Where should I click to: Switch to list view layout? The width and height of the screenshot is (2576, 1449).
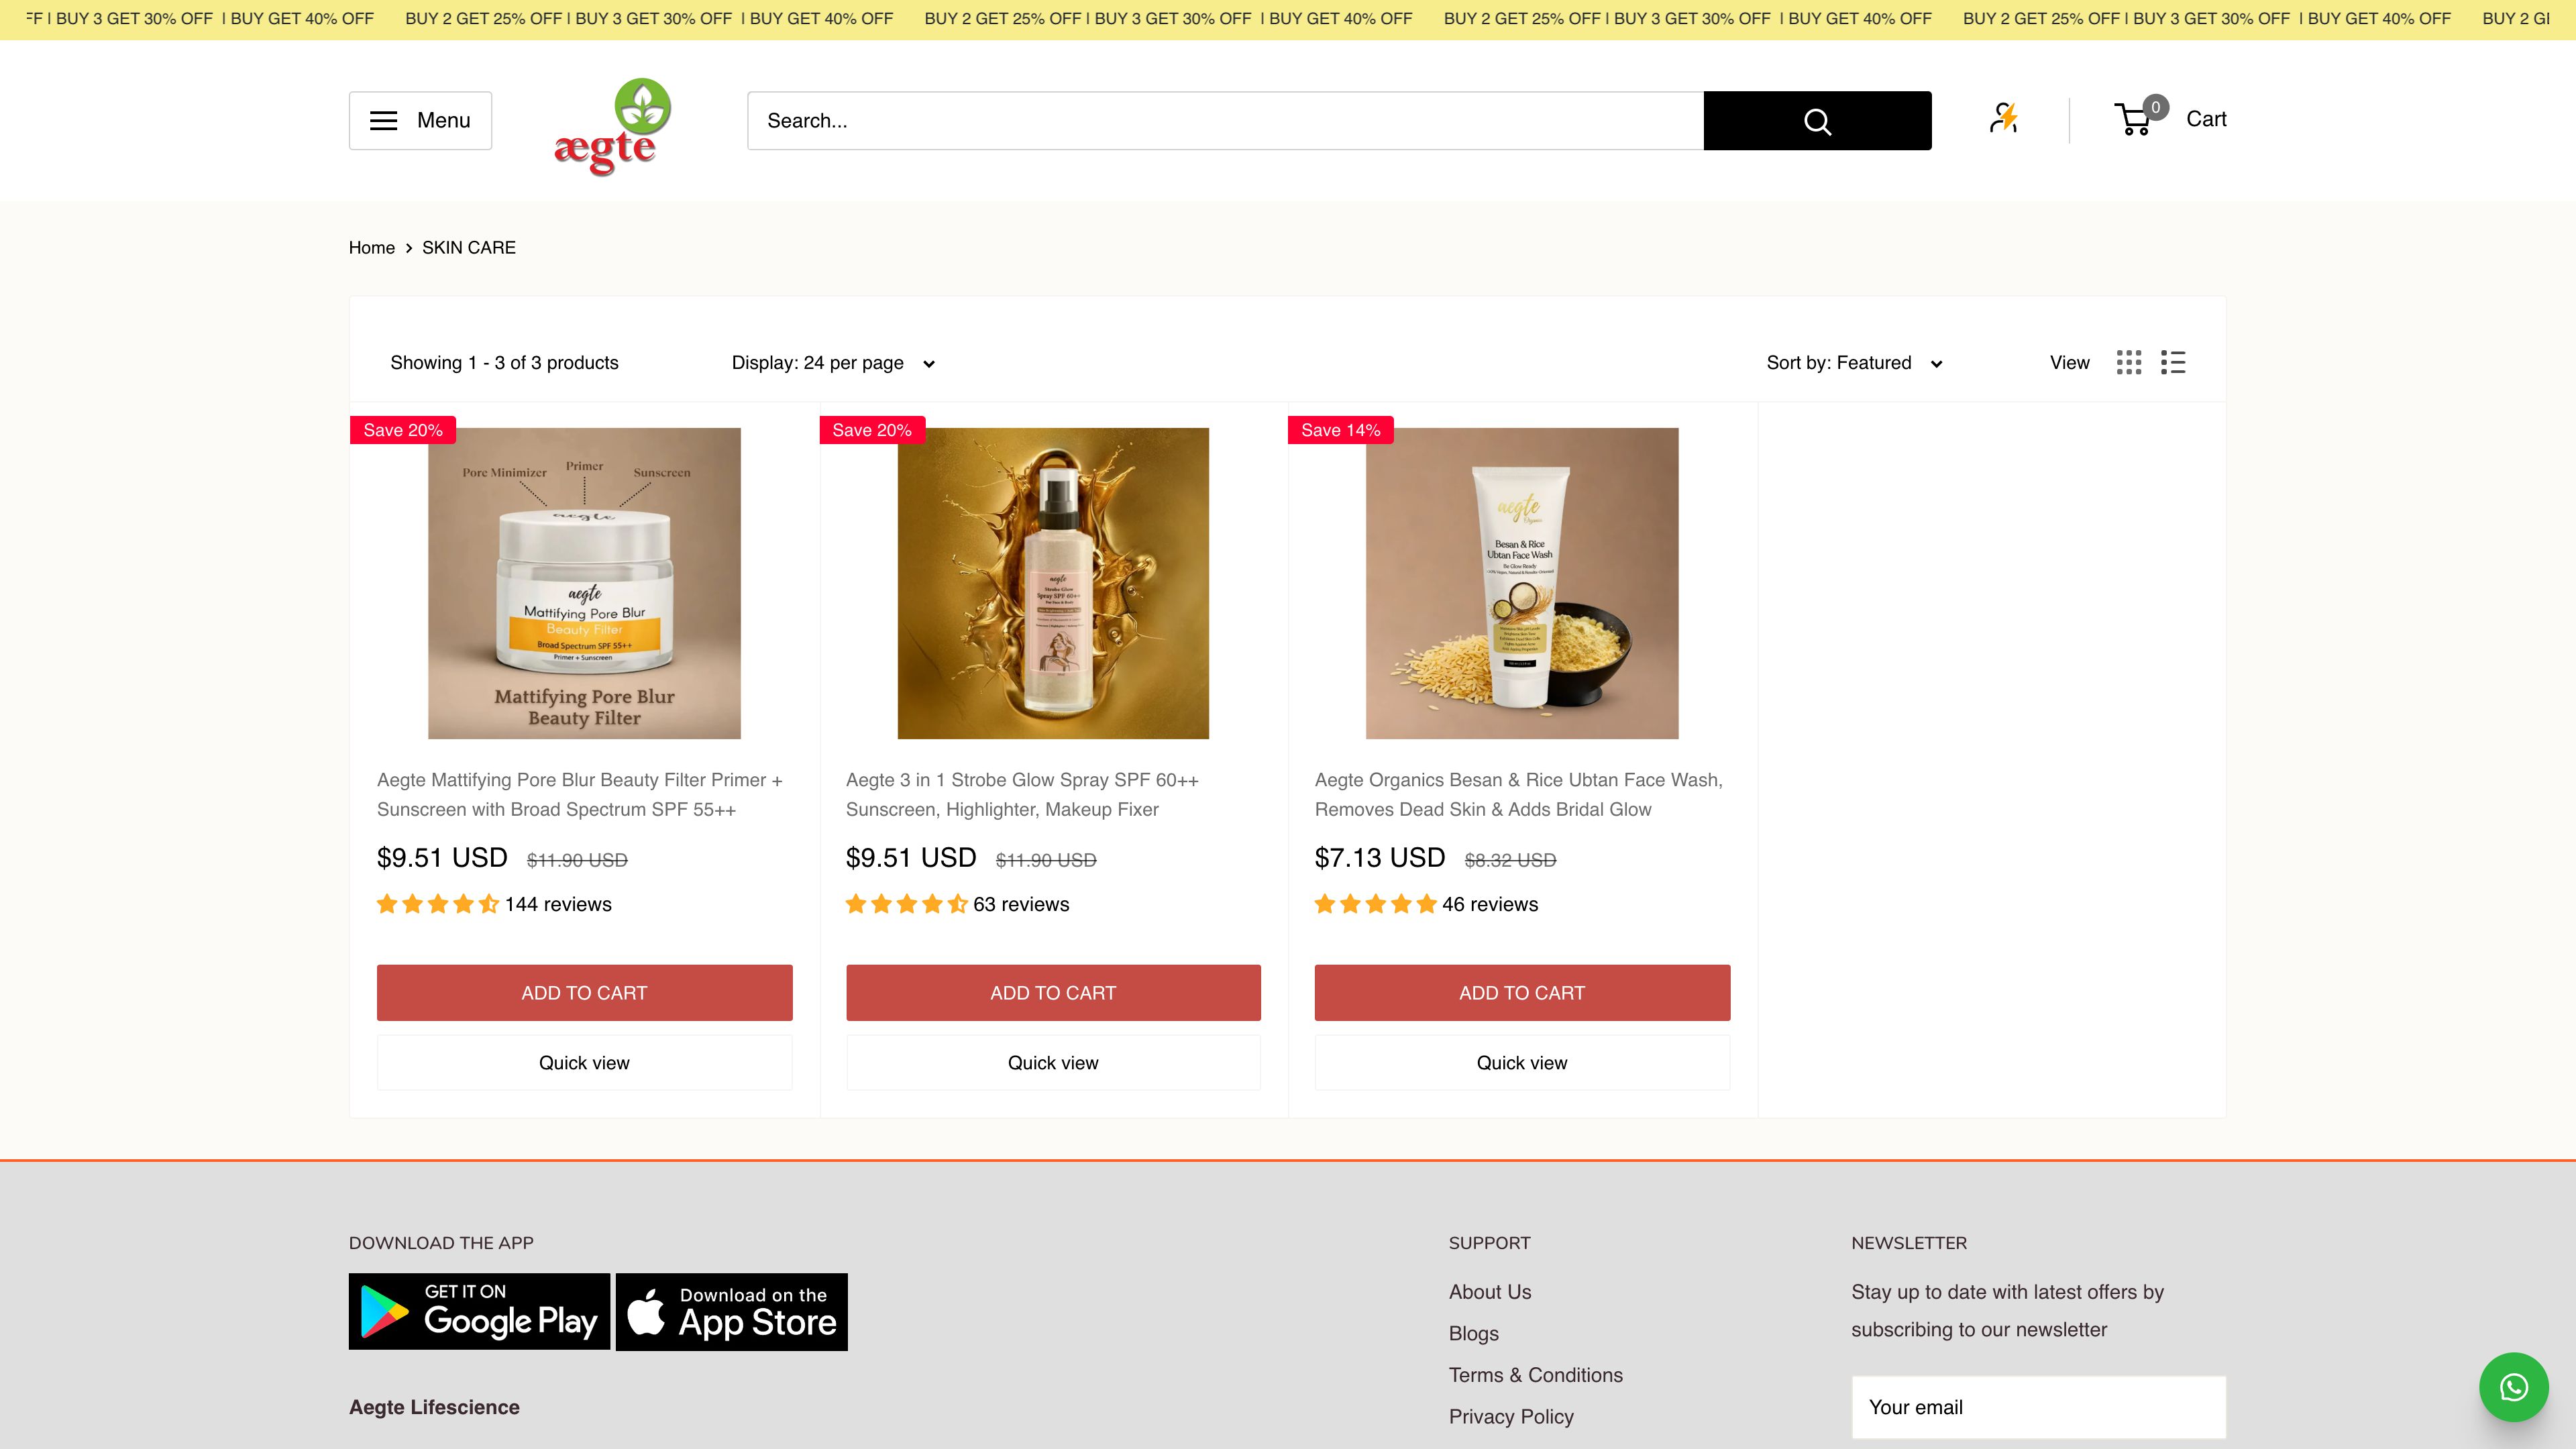[2173, 362]
